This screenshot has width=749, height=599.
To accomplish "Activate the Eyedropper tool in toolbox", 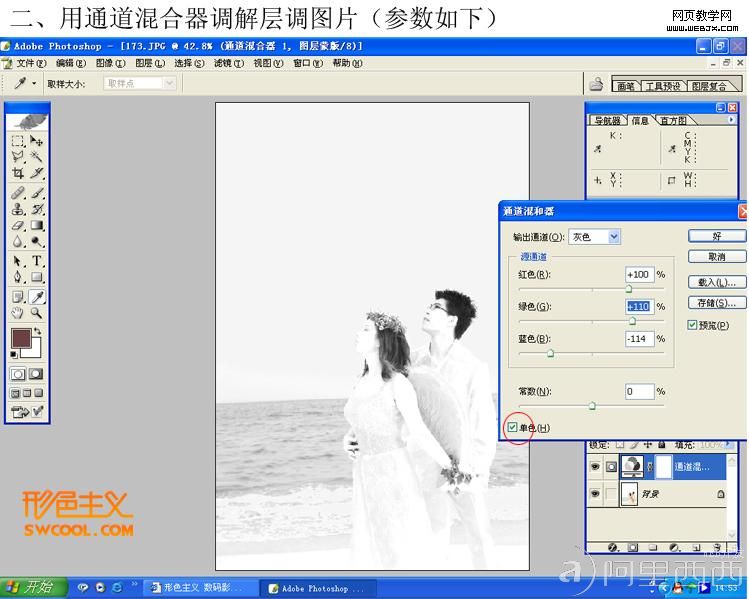I will point(37,297).
